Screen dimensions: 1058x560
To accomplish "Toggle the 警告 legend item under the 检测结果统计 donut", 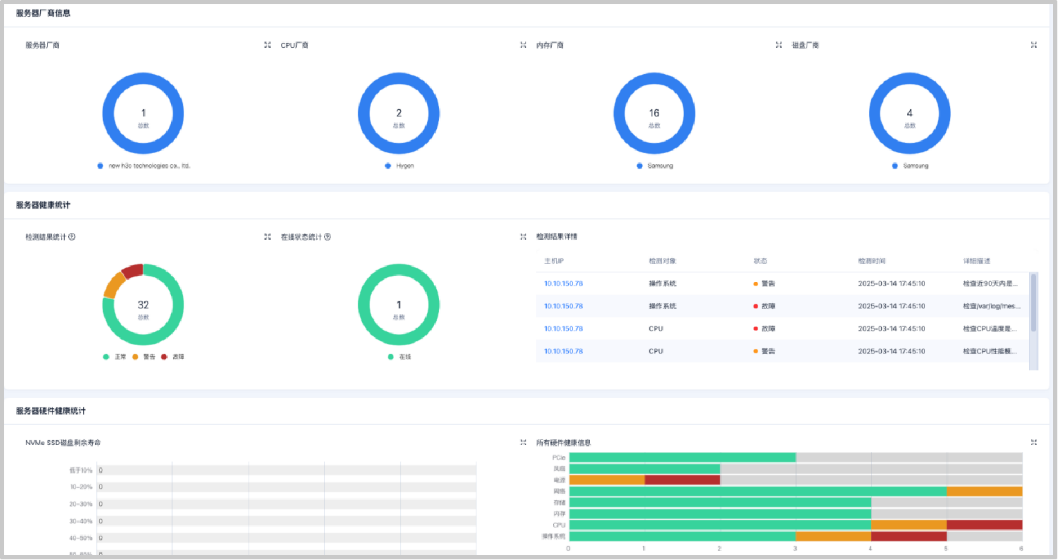I will tap(144, 357).
